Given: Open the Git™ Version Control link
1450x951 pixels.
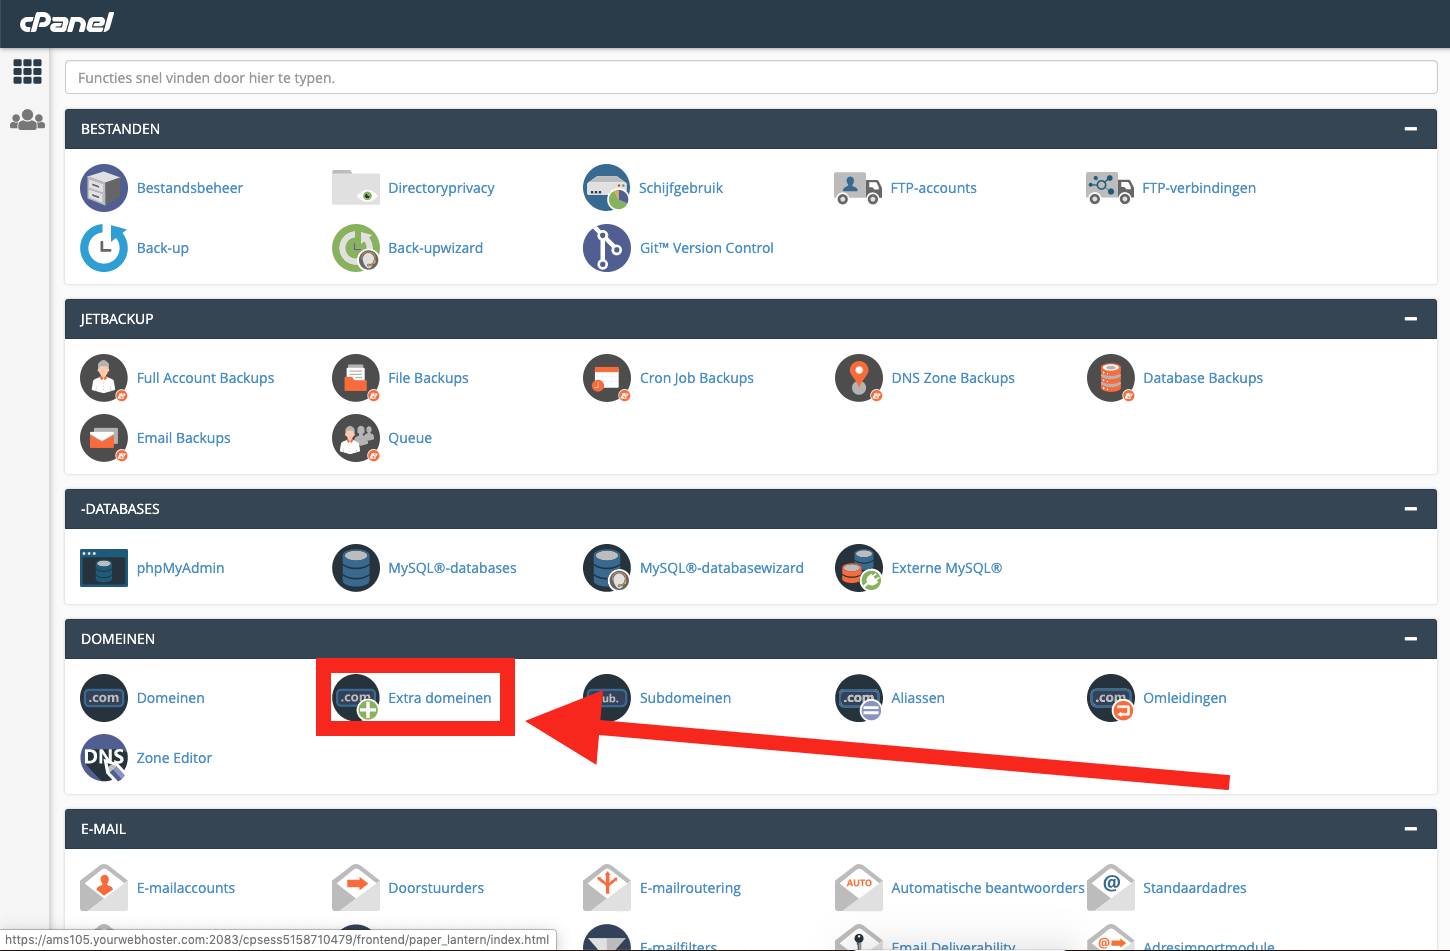Looking at the screenshot, I should [x=707, y=248].
